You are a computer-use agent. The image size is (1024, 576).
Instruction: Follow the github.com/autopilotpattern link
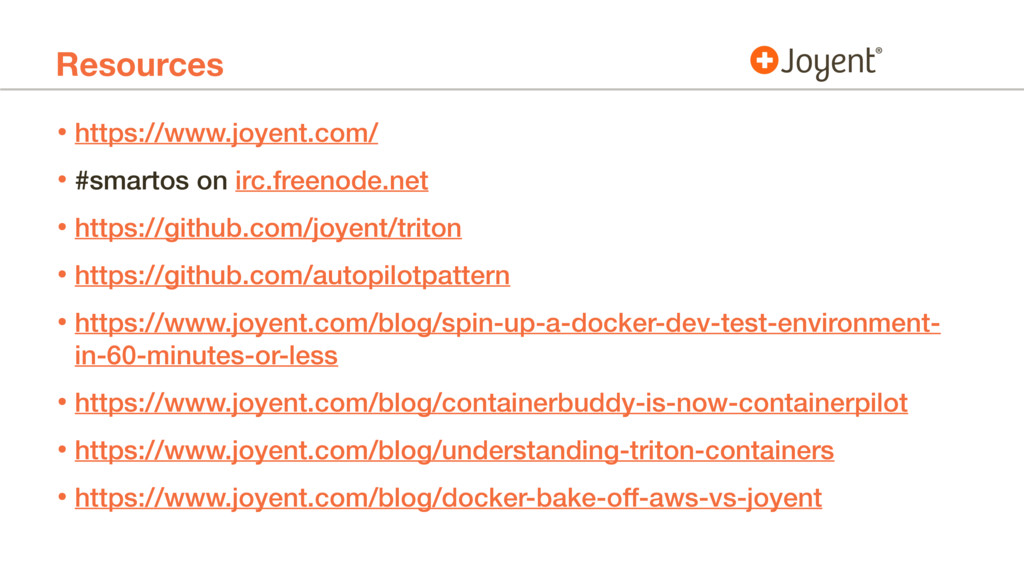tap(292, 276)
